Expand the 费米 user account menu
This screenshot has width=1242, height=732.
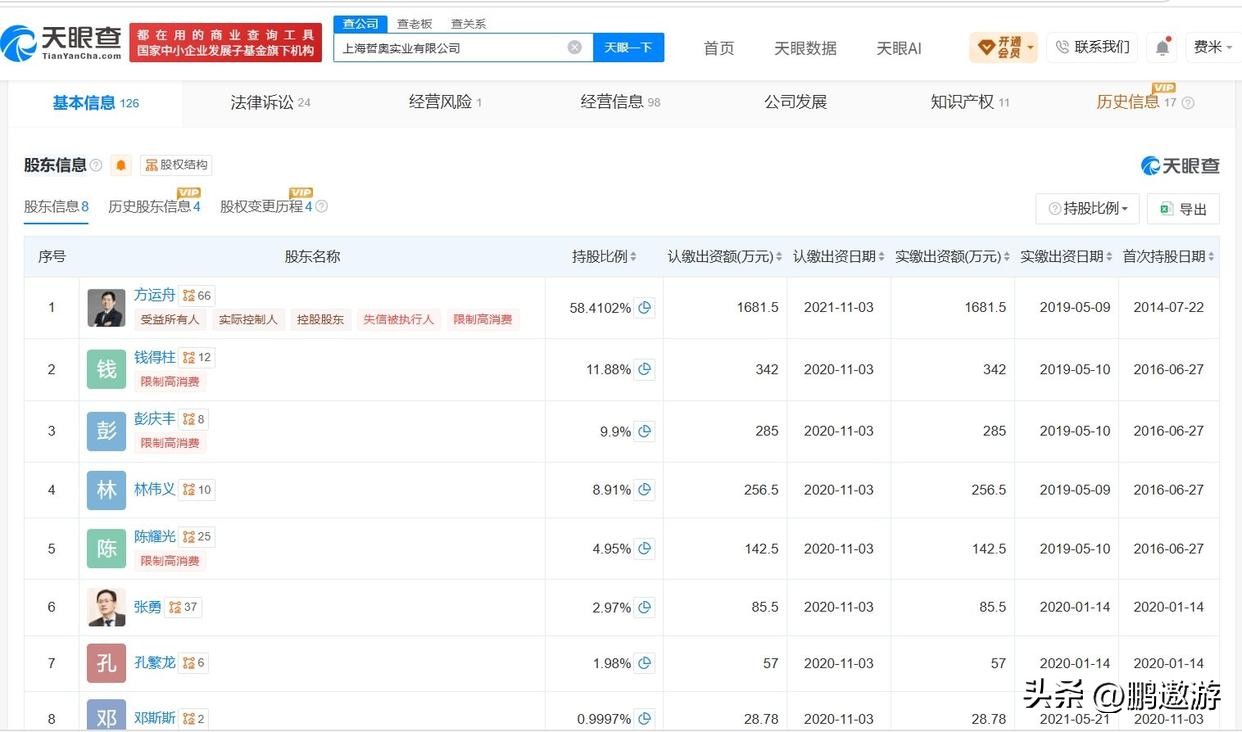click(1211, 47)
